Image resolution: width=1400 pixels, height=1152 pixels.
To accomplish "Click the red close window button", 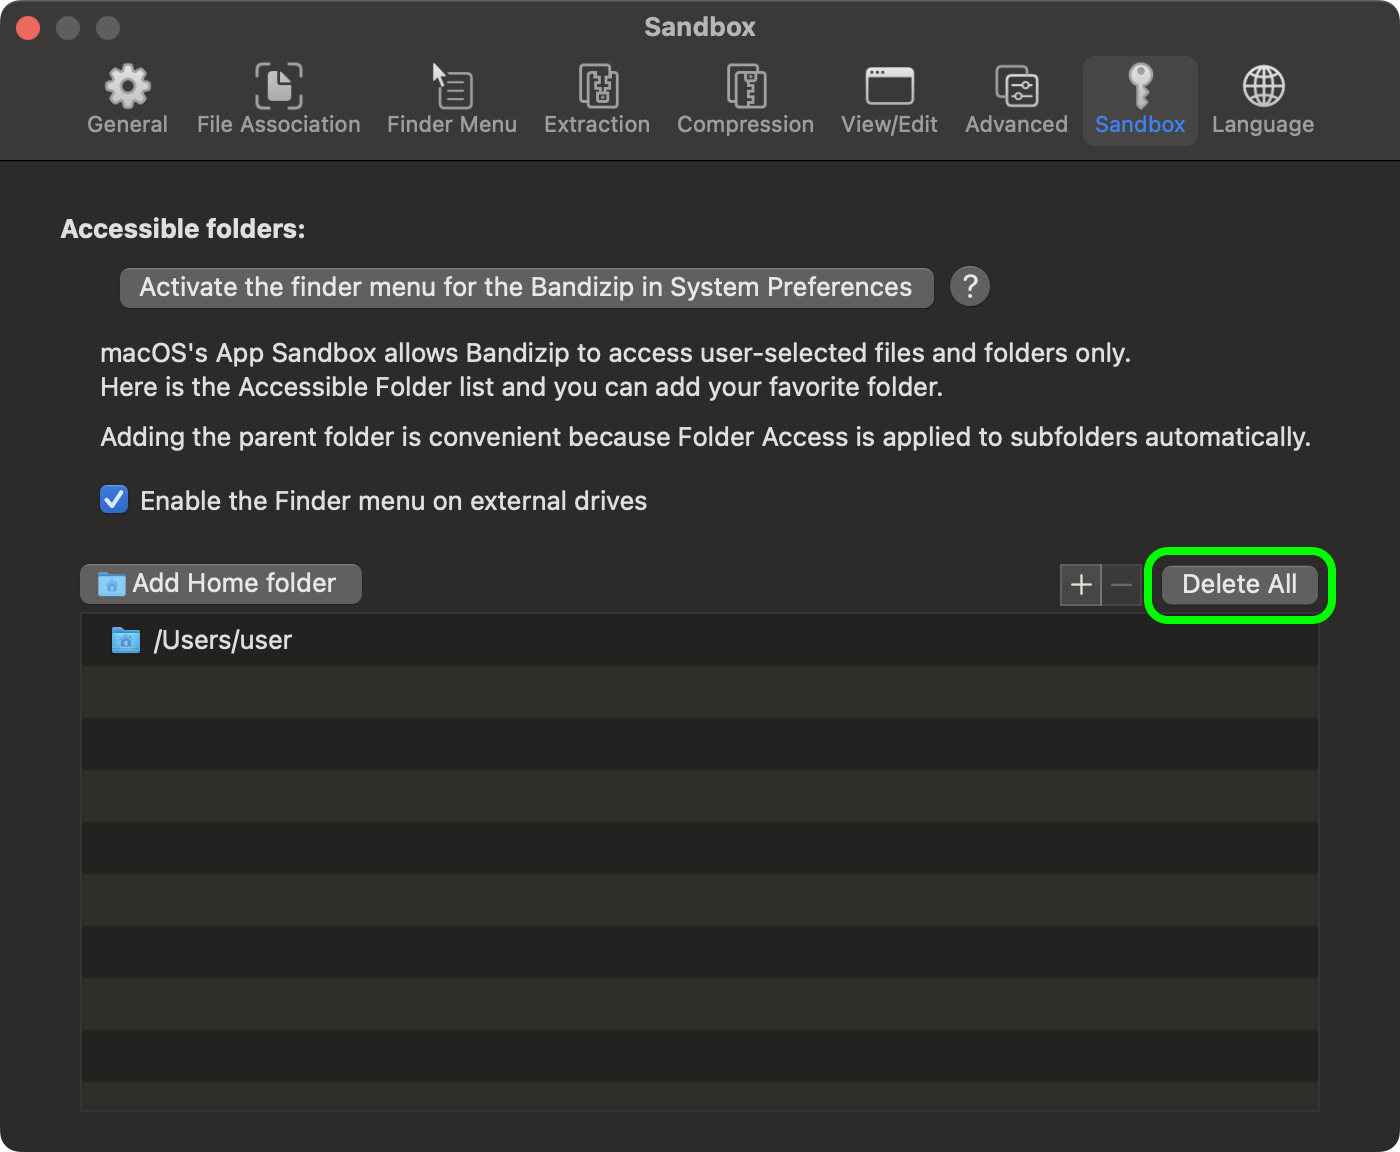I will pyautogui.click(x=28, y=28).
